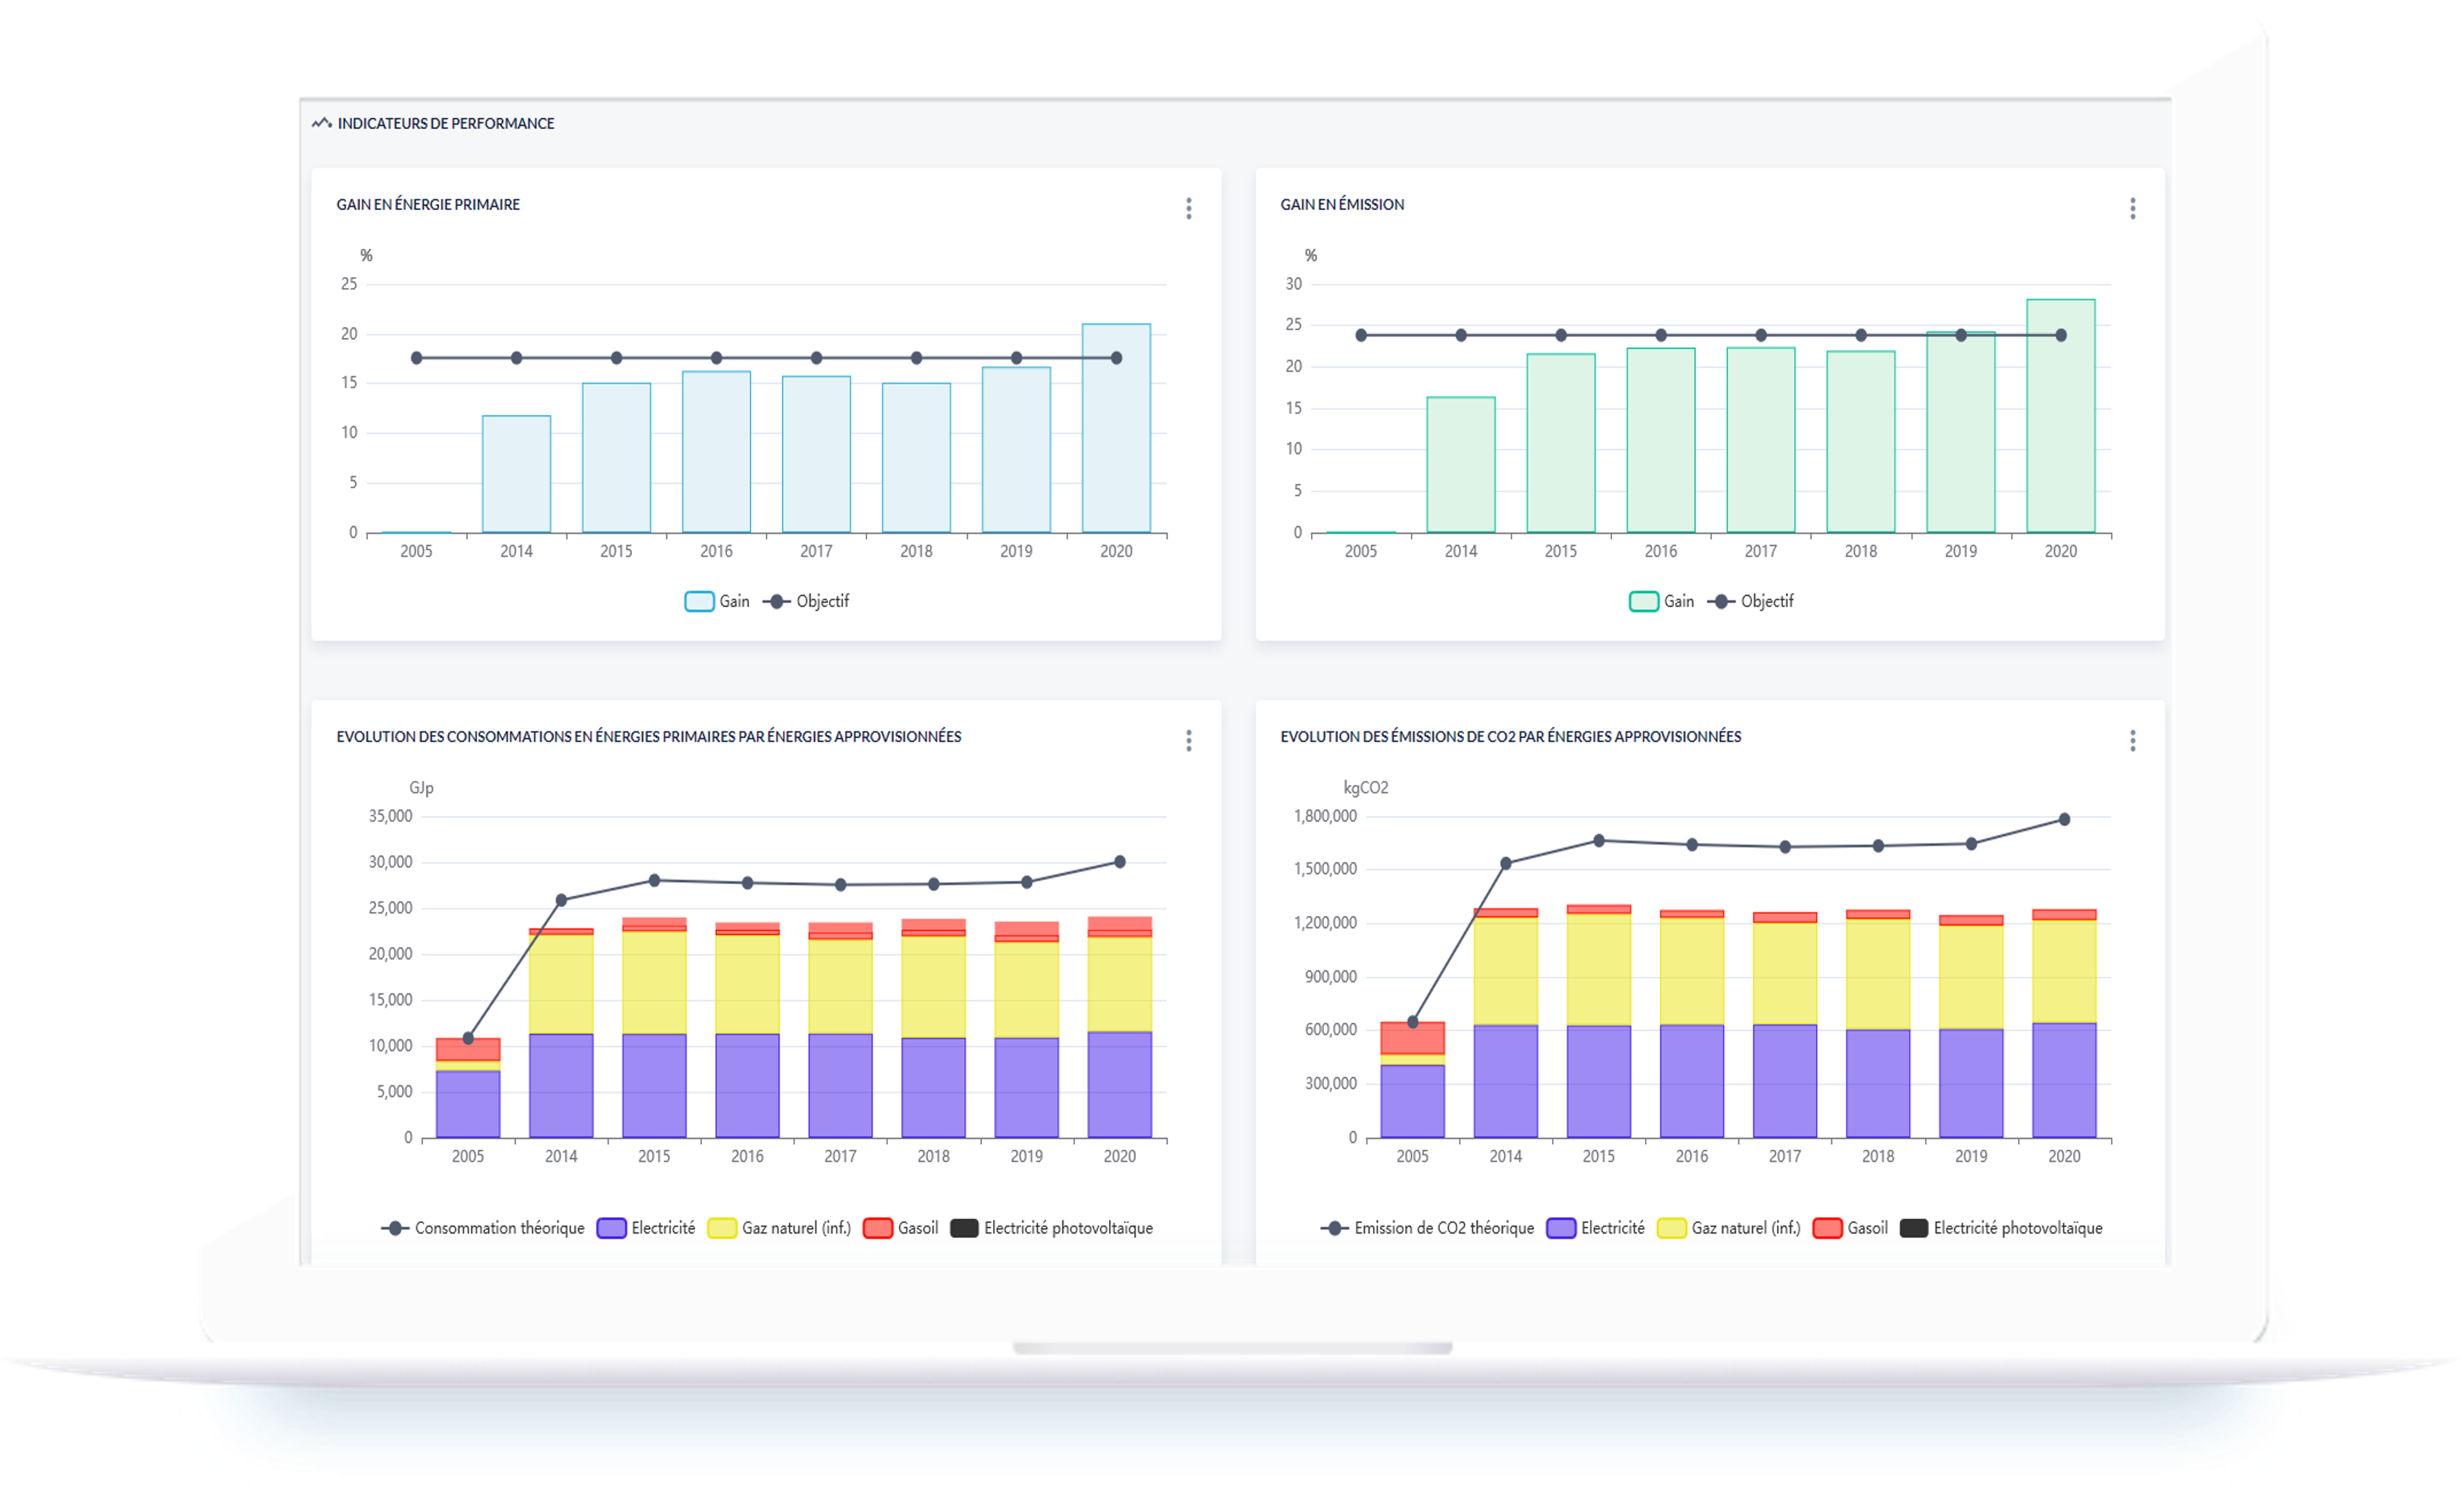Click the GJp axis unit label
The image size is (2464, 1503).
[x=421, y=788]
